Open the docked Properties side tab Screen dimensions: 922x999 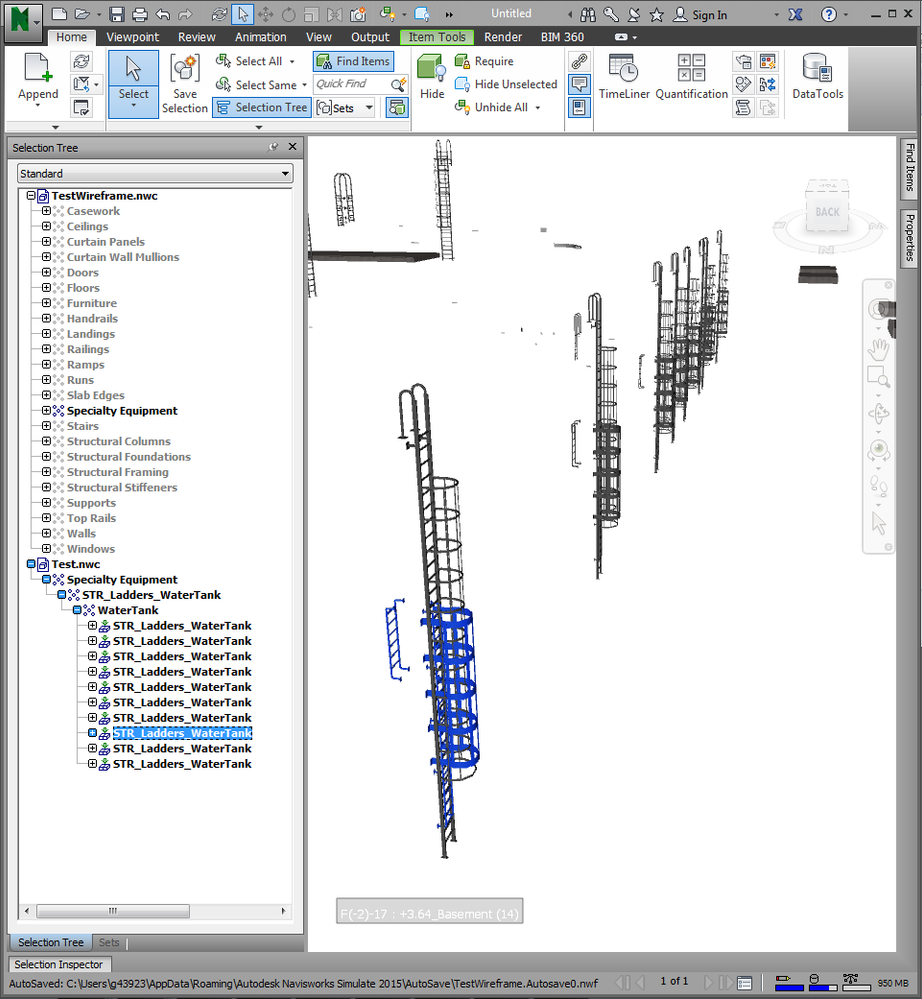pos(910,237)
